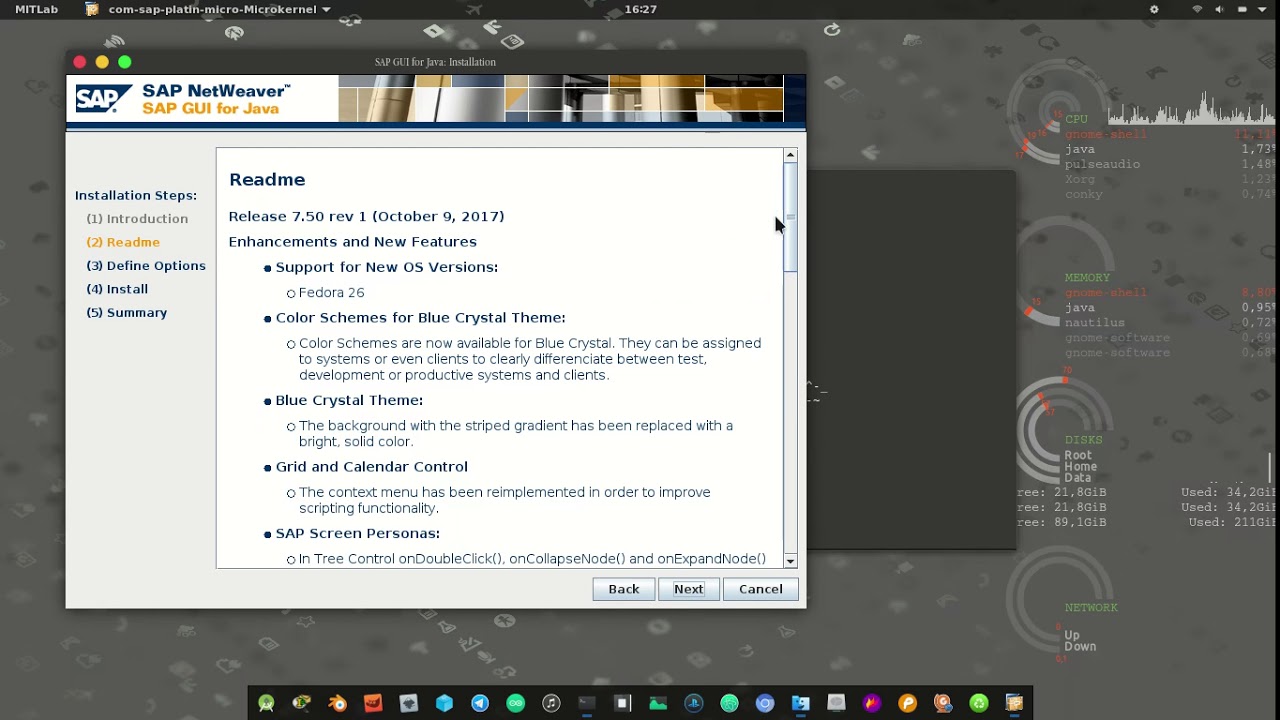Click 'Enhancements and New Features' heading
Image resolution: width=1280 pixels, height=720 pixels.
pyautogui.click(x=352, y=242)
